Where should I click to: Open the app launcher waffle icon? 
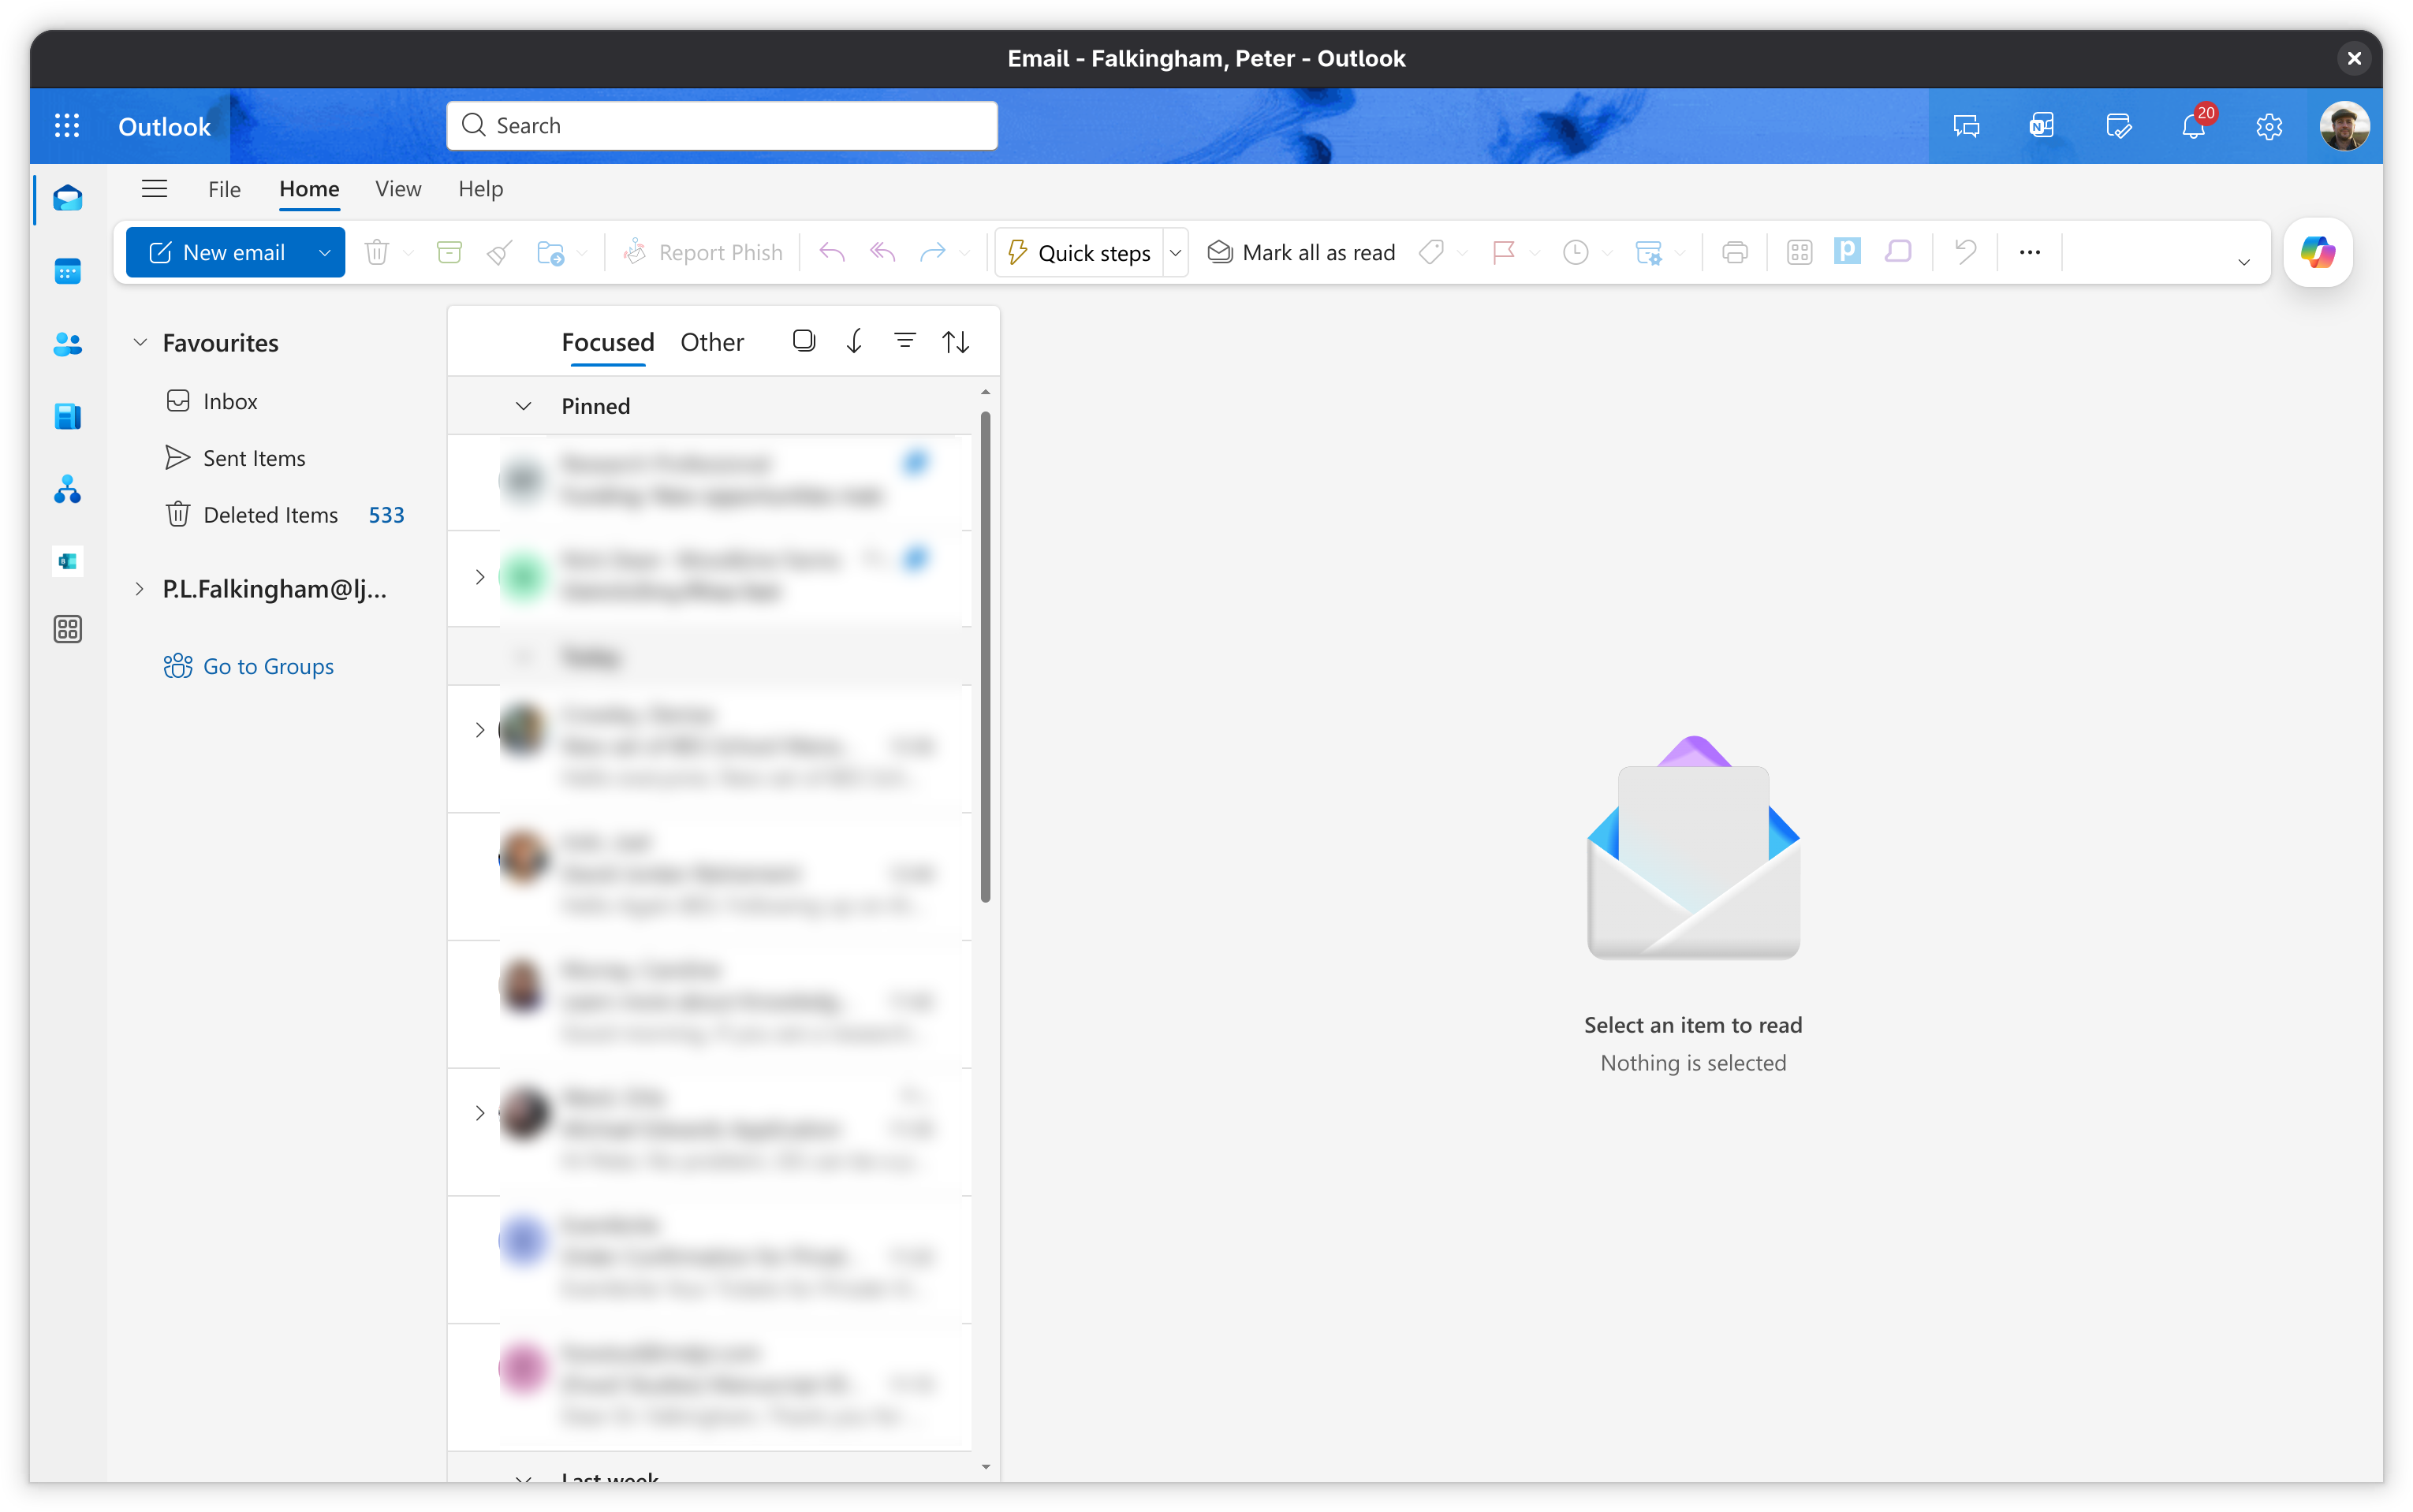point(67,126)
